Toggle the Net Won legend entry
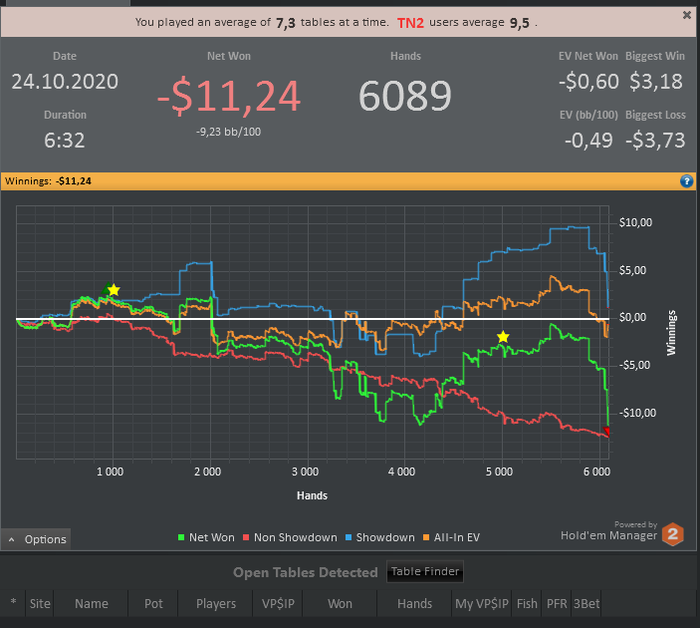The width and height of the screenshot is (700, 628). [206, 537]
